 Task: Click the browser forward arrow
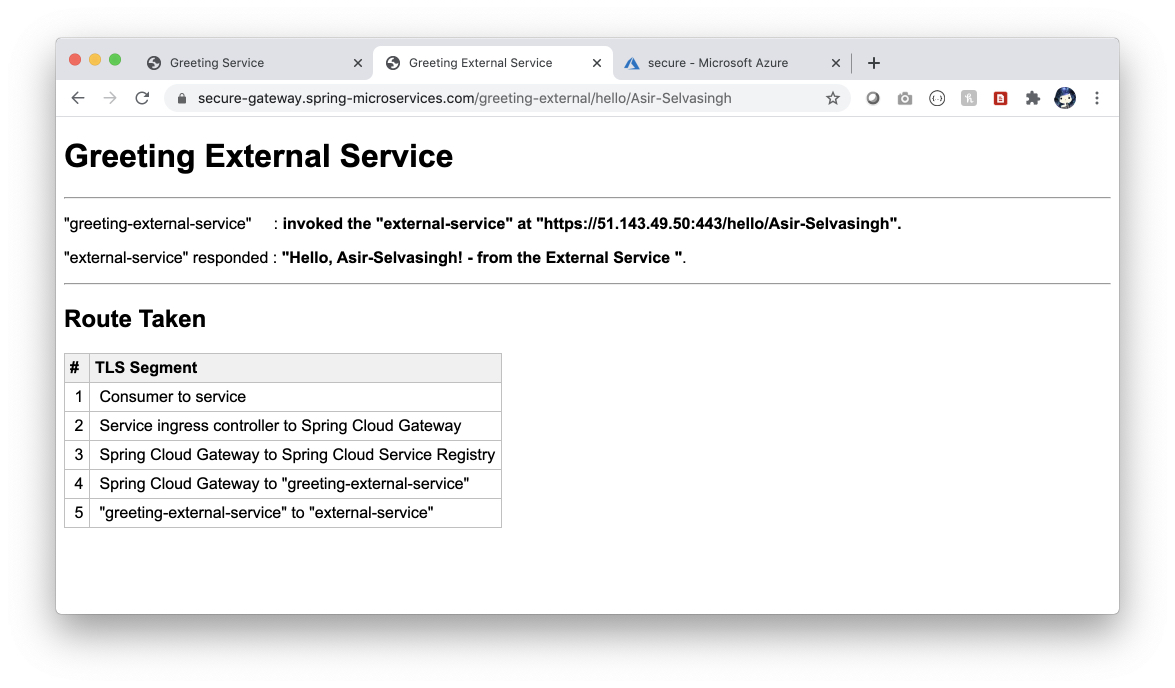tap(110, 98)
